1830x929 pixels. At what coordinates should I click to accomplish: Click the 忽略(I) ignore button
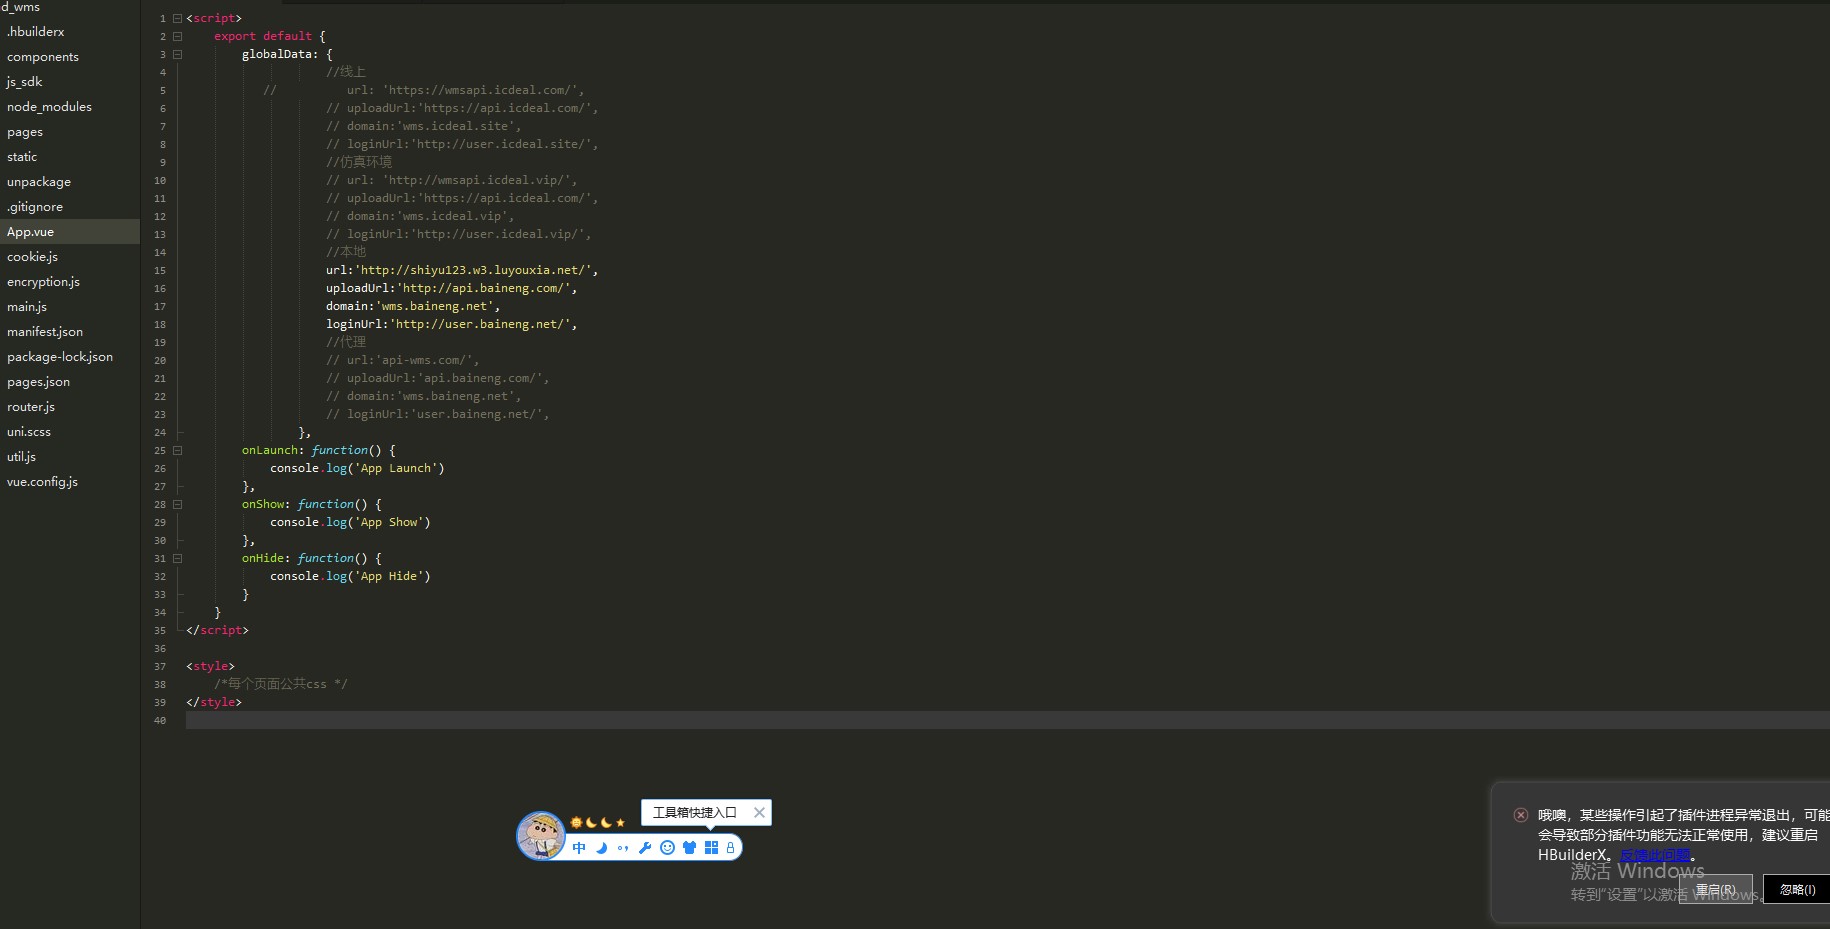(1797, 889)
